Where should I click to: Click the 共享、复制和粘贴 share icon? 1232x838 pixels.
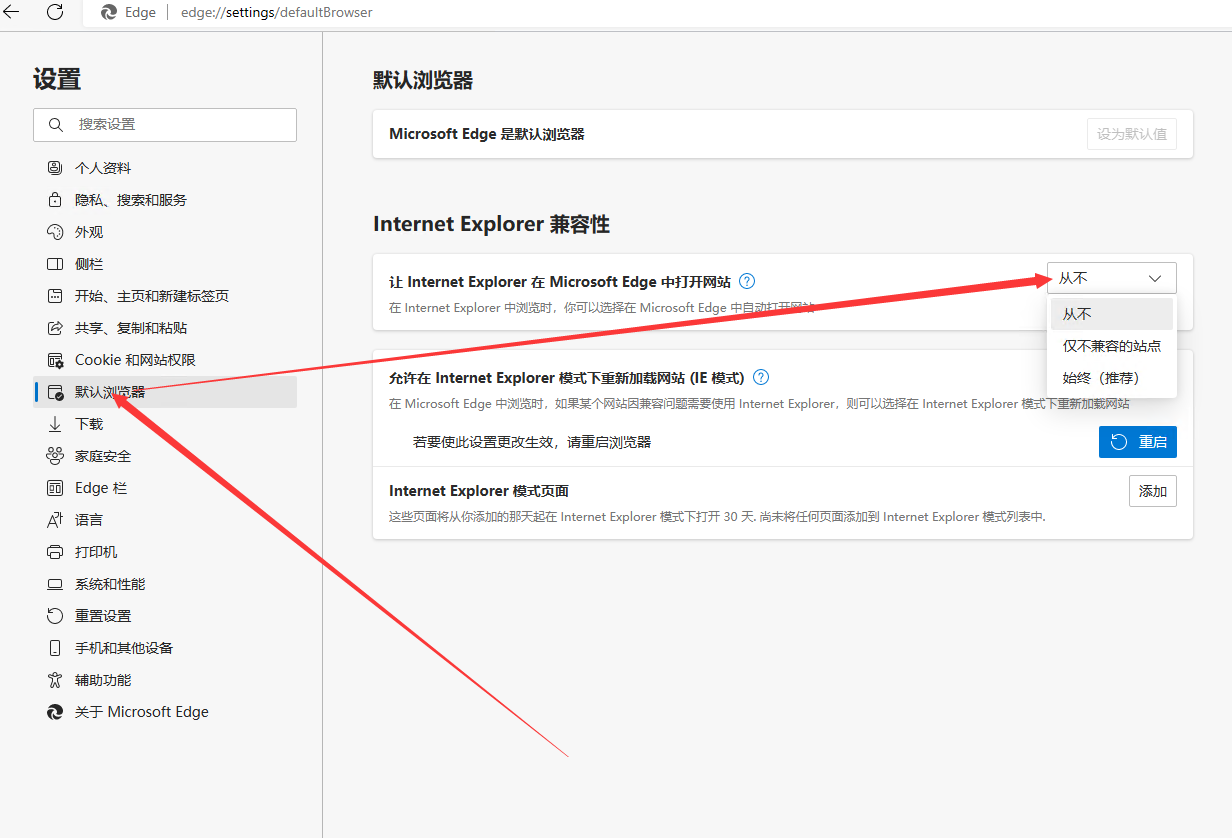pos(55,328)
